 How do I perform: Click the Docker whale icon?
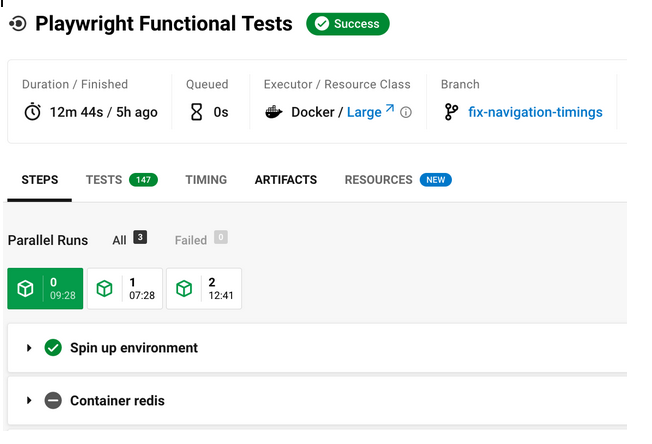(274, 112)
